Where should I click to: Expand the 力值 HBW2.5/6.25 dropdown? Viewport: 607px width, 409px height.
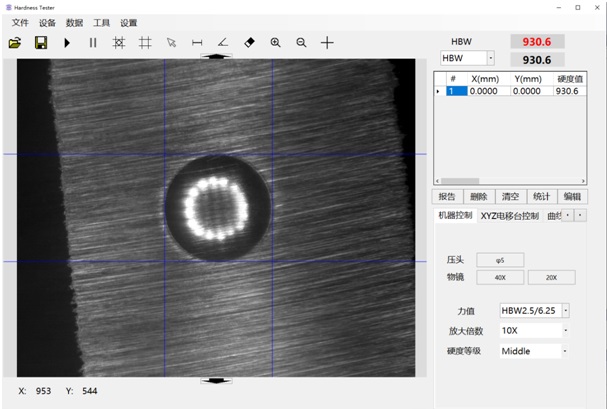pyautogui.click(x=565, y=311)
